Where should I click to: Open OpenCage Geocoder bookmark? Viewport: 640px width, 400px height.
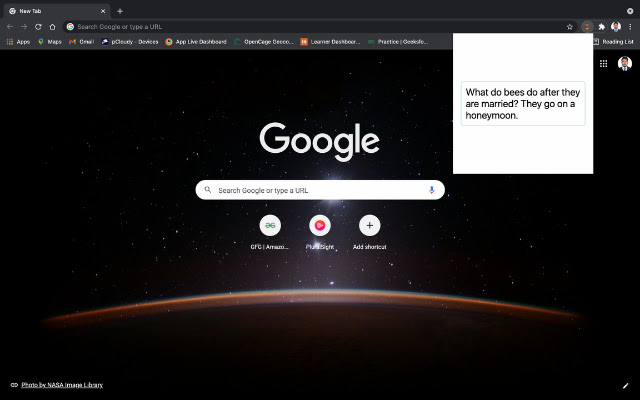(264, 42)
